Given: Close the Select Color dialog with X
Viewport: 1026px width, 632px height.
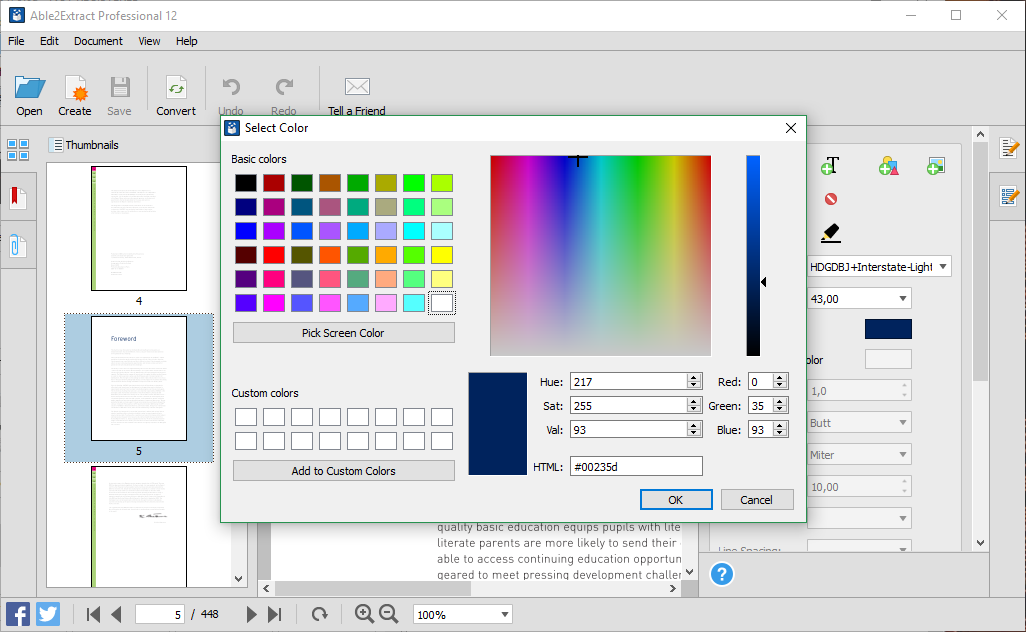Looking at the screenshot, I should 790,128.
